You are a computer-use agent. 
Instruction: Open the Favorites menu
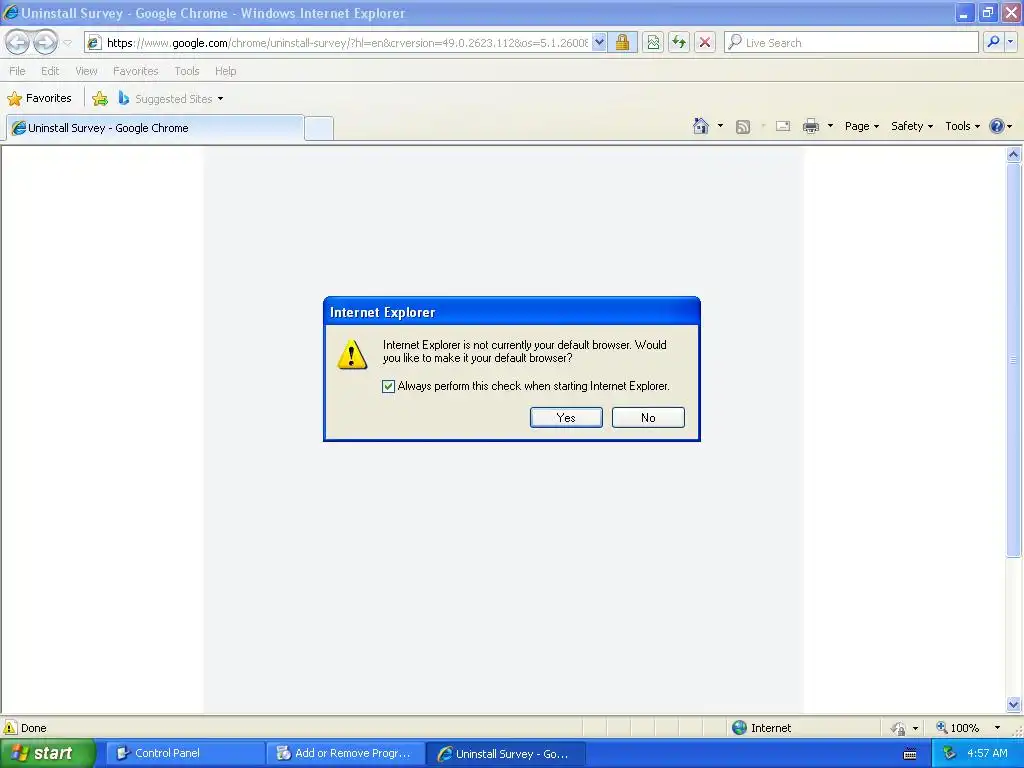tap(136, 71)
